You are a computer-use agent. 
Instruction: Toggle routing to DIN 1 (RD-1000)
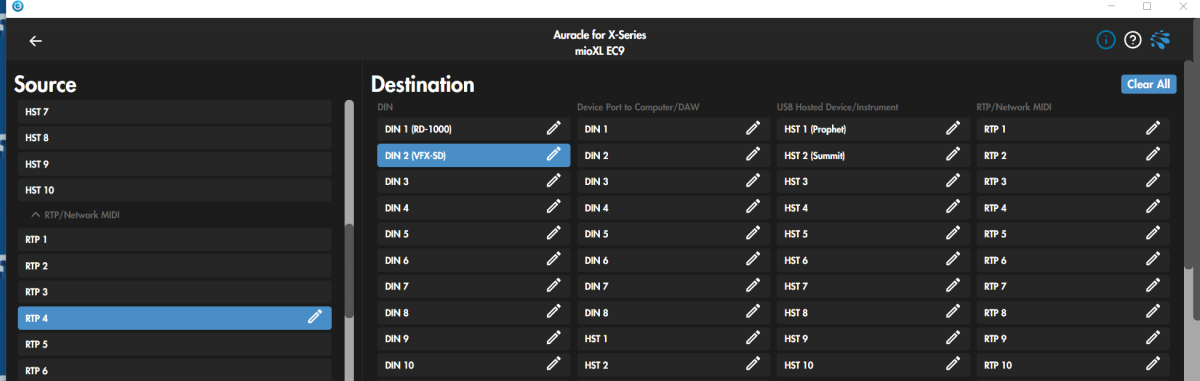click(x=473, y=129)
